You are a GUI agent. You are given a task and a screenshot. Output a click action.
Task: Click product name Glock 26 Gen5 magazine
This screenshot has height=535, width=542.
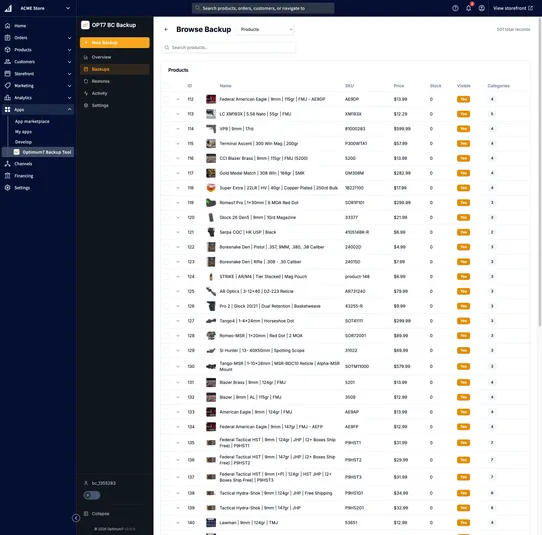click(258, 217)
